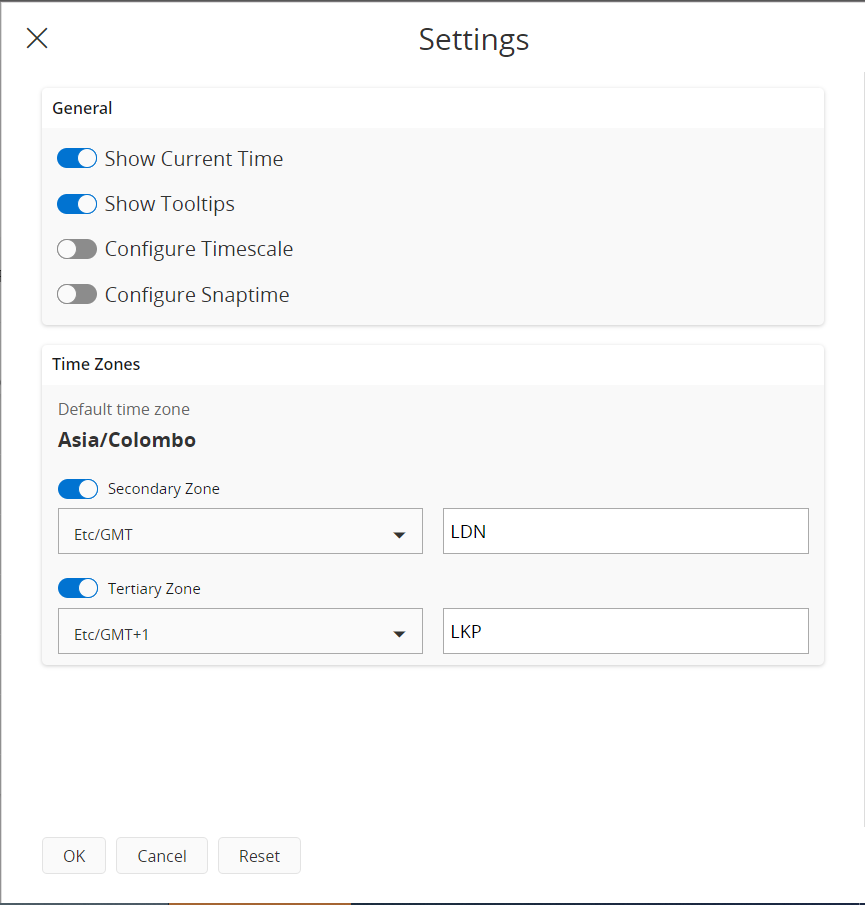This screenshot has width=865, height=905.
Task: Click the Reset button
Action: tap(259, 855)
